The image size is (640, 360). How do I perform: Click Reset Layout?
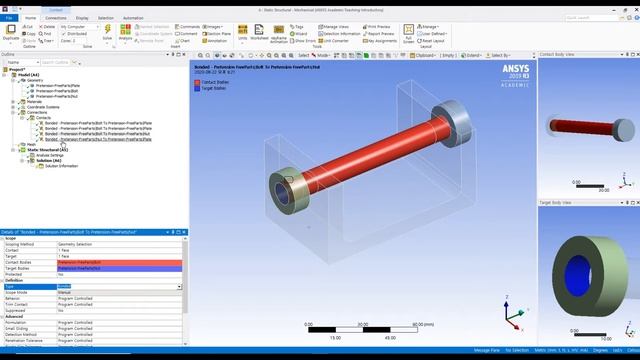click(x=431, y=40)
